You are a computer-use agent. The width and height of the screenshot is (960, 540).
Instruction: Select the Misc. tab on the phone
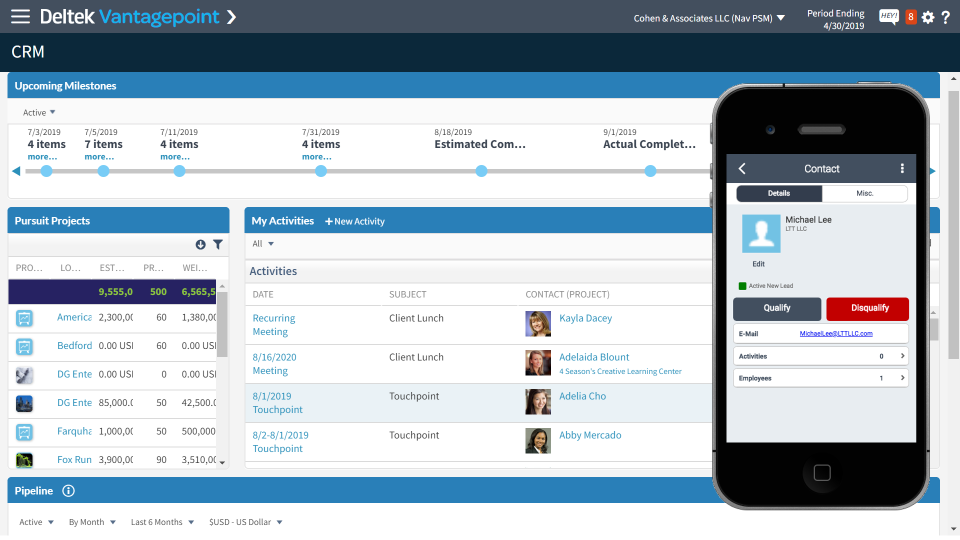pyautogui.click(x=864, y=193)
